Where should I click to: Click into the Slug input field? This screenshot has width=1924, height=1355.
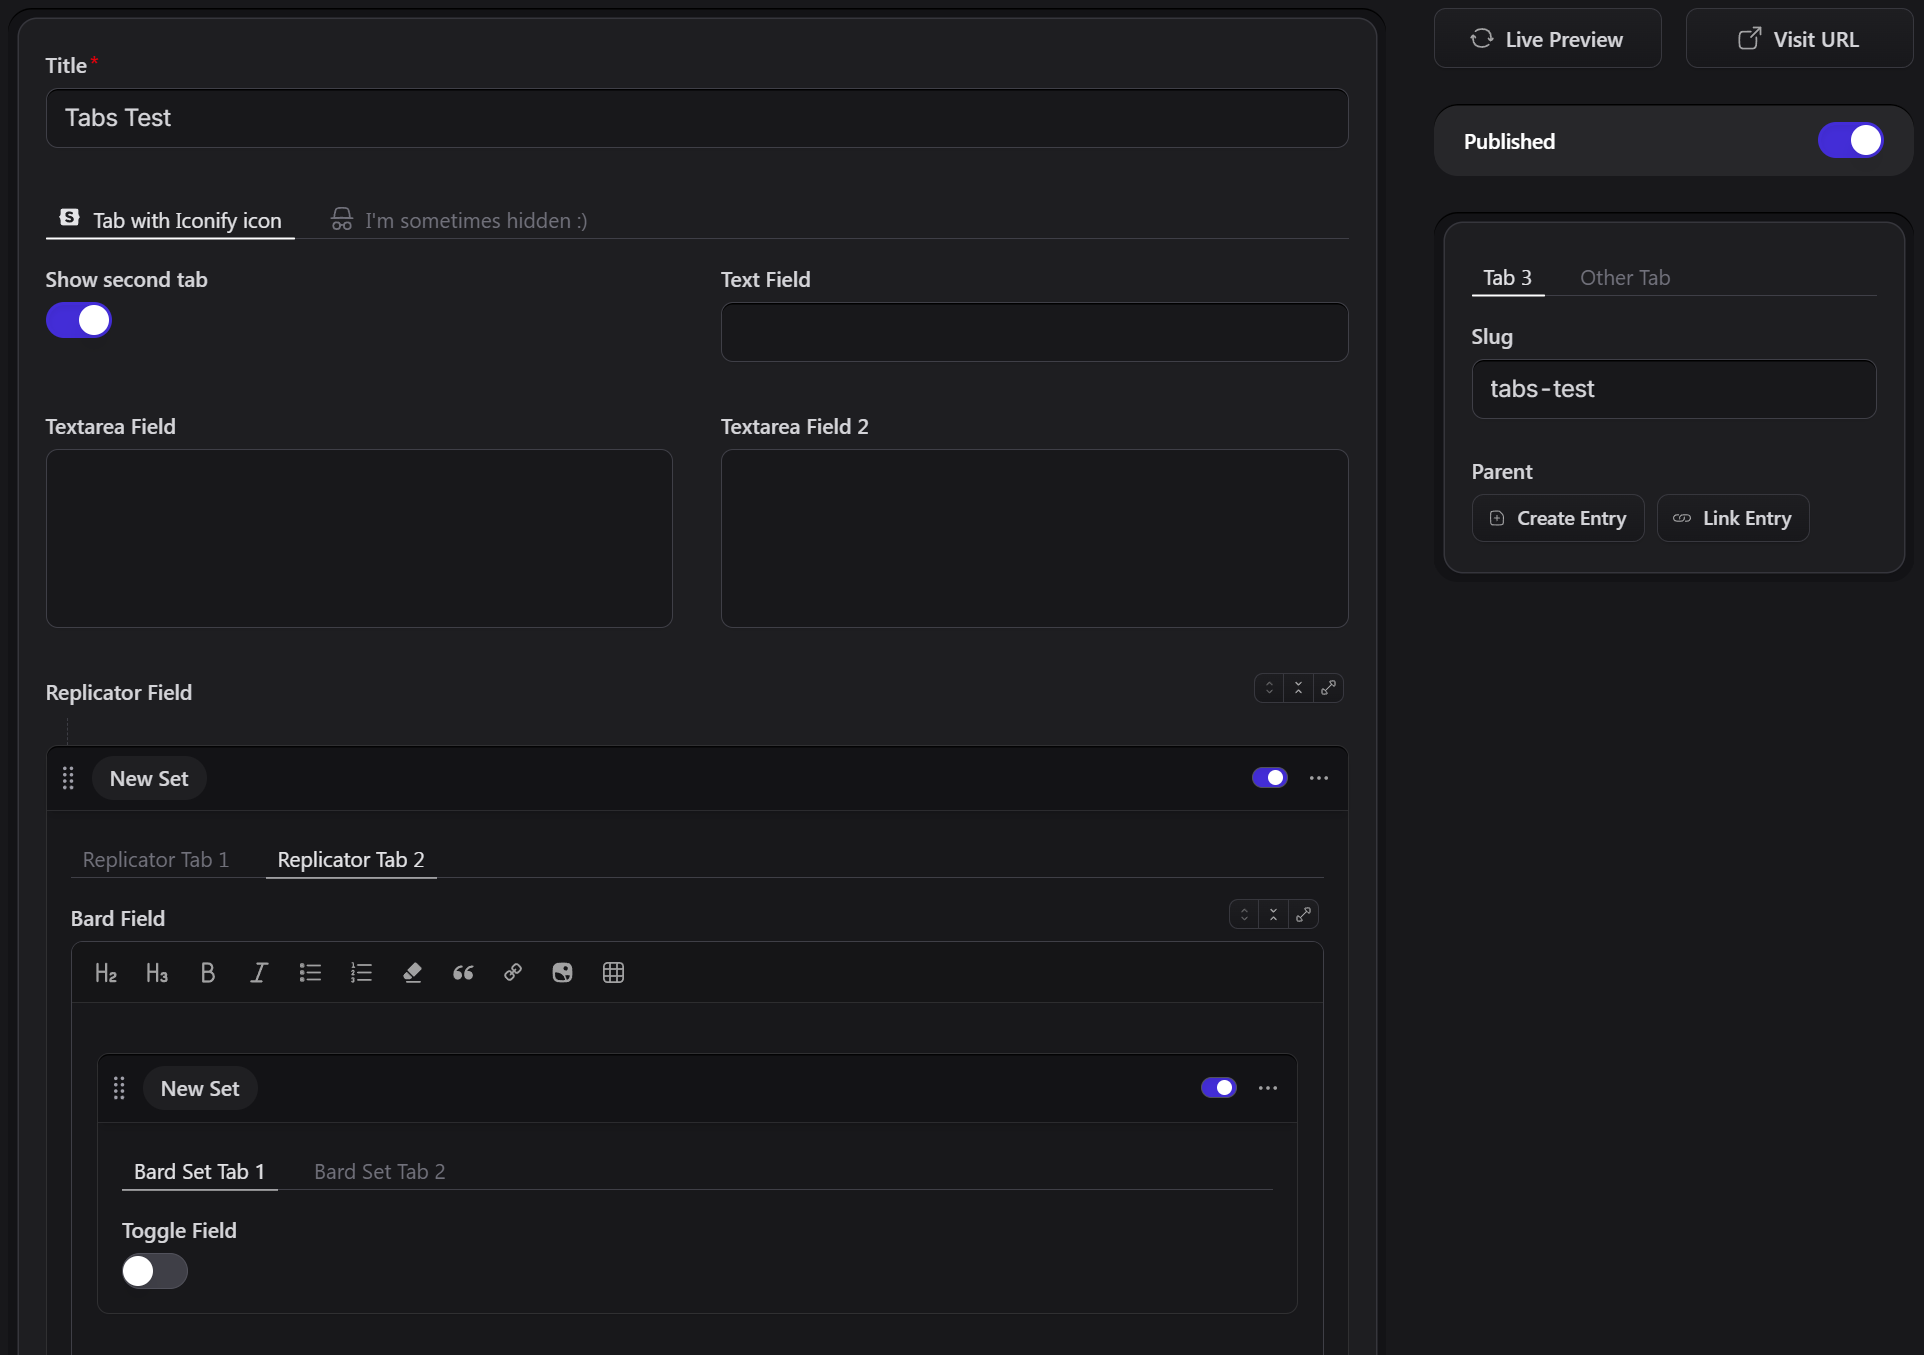tap(1674, 389)
